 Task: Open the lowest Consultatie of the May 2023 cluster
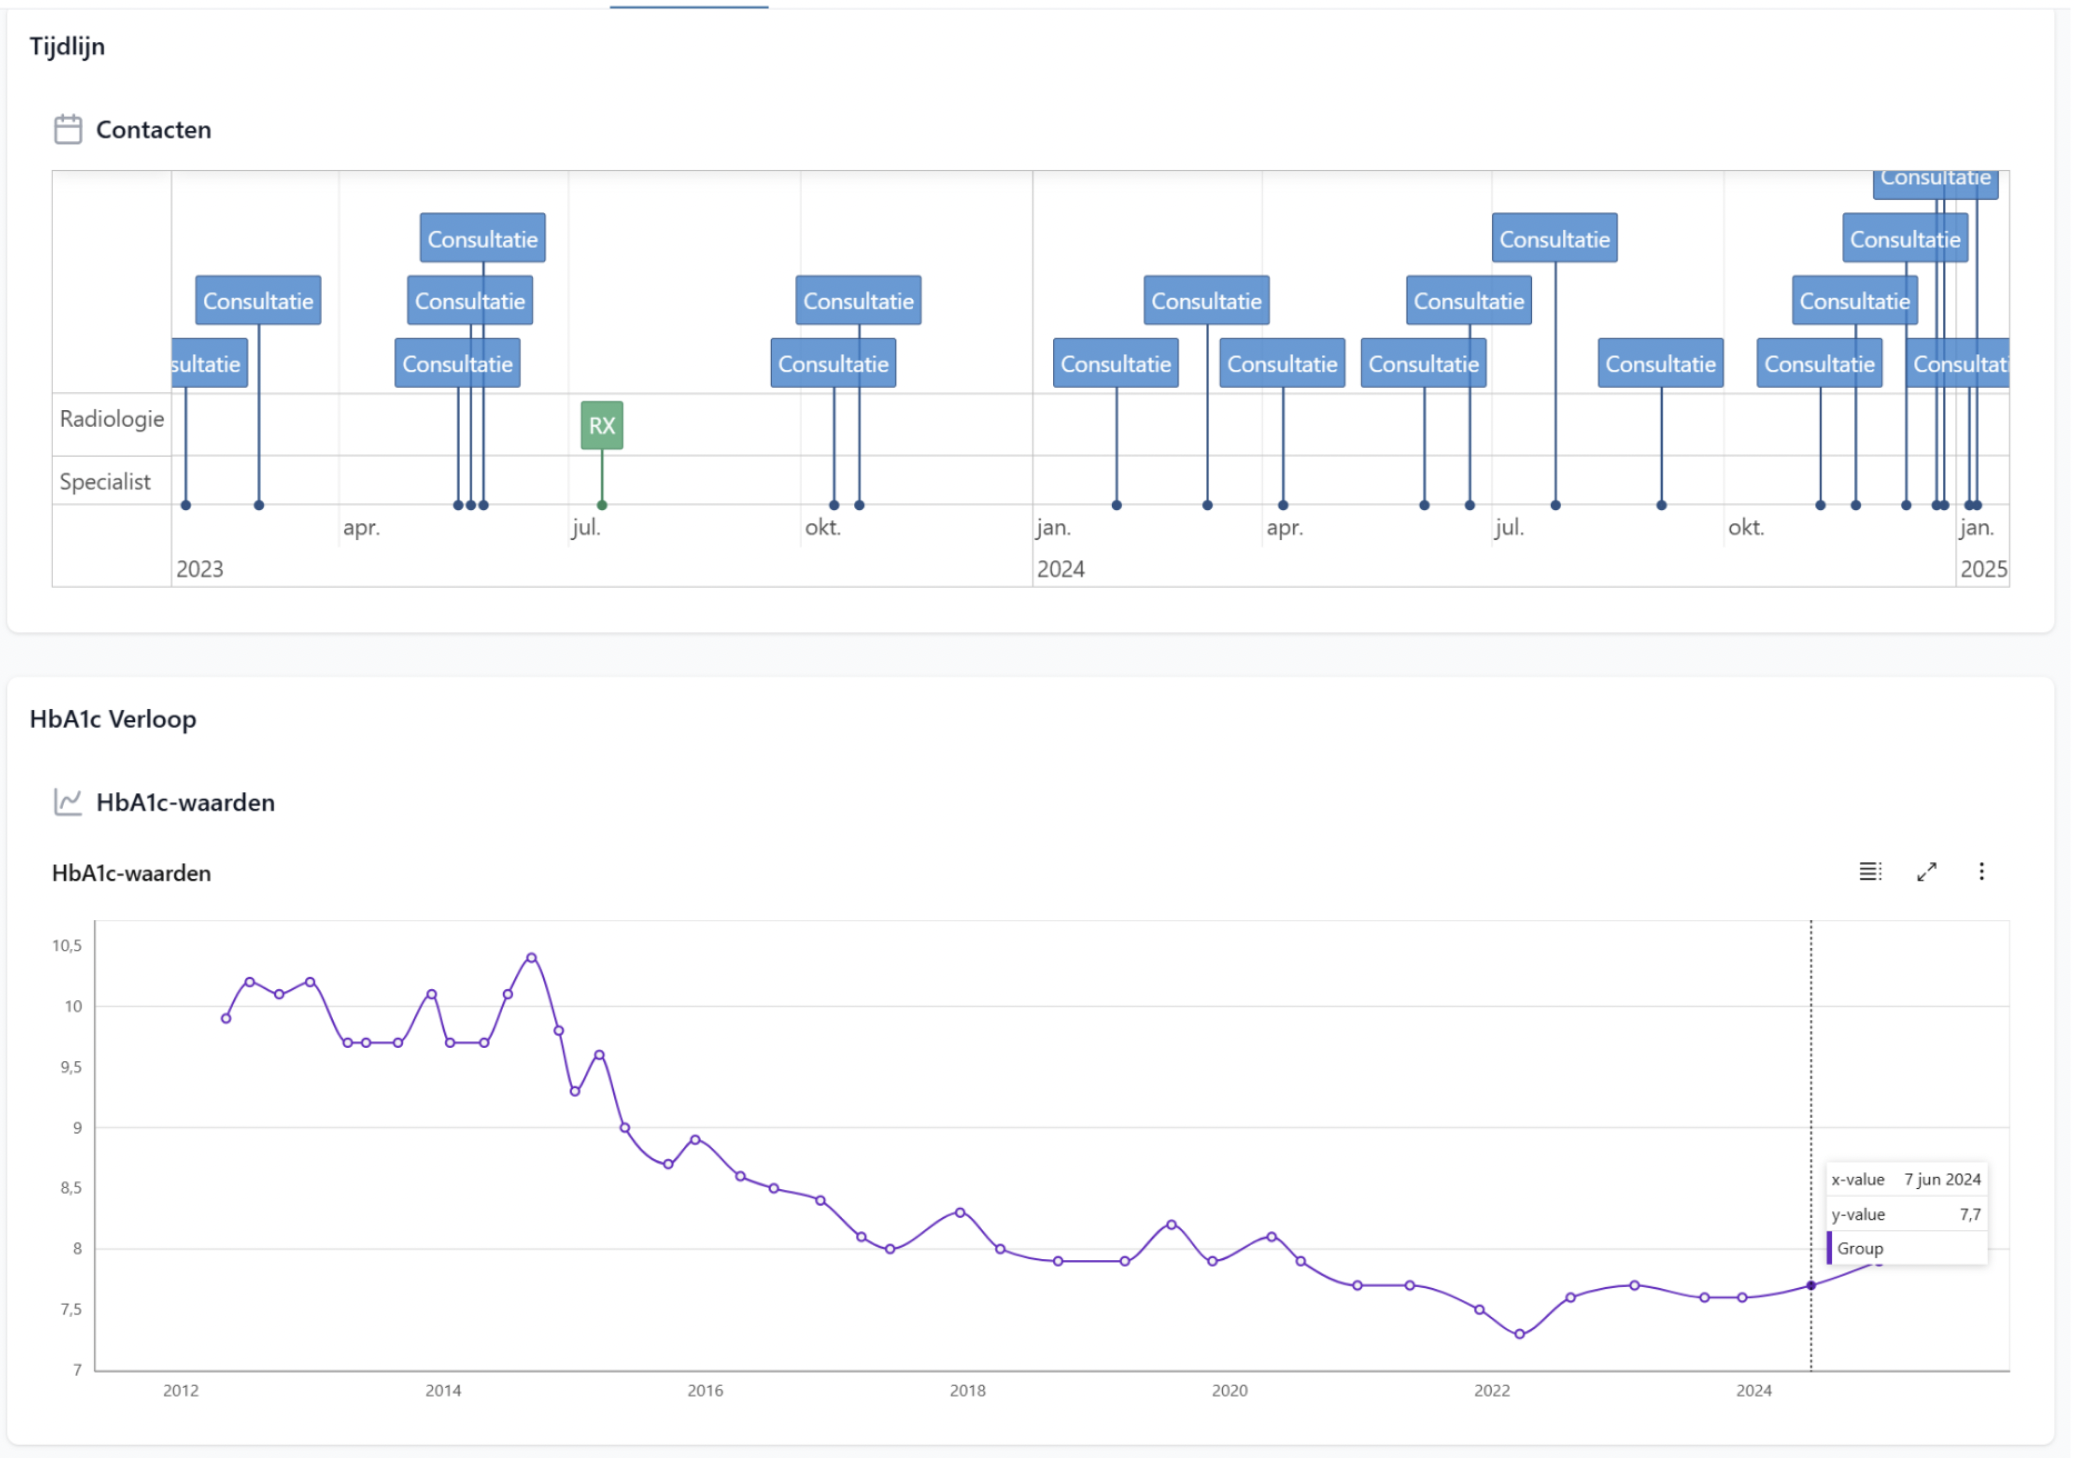click(x=457, y=363)
